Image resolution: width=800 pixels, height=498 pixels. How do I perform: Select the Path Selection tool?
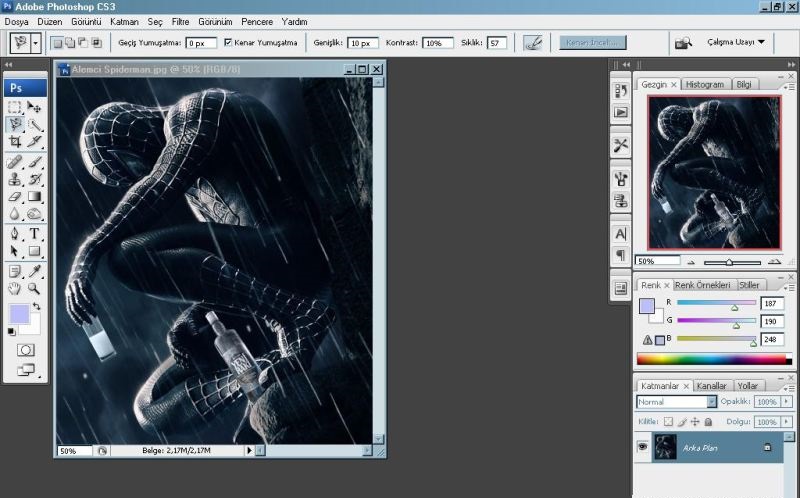coord(15,251)
